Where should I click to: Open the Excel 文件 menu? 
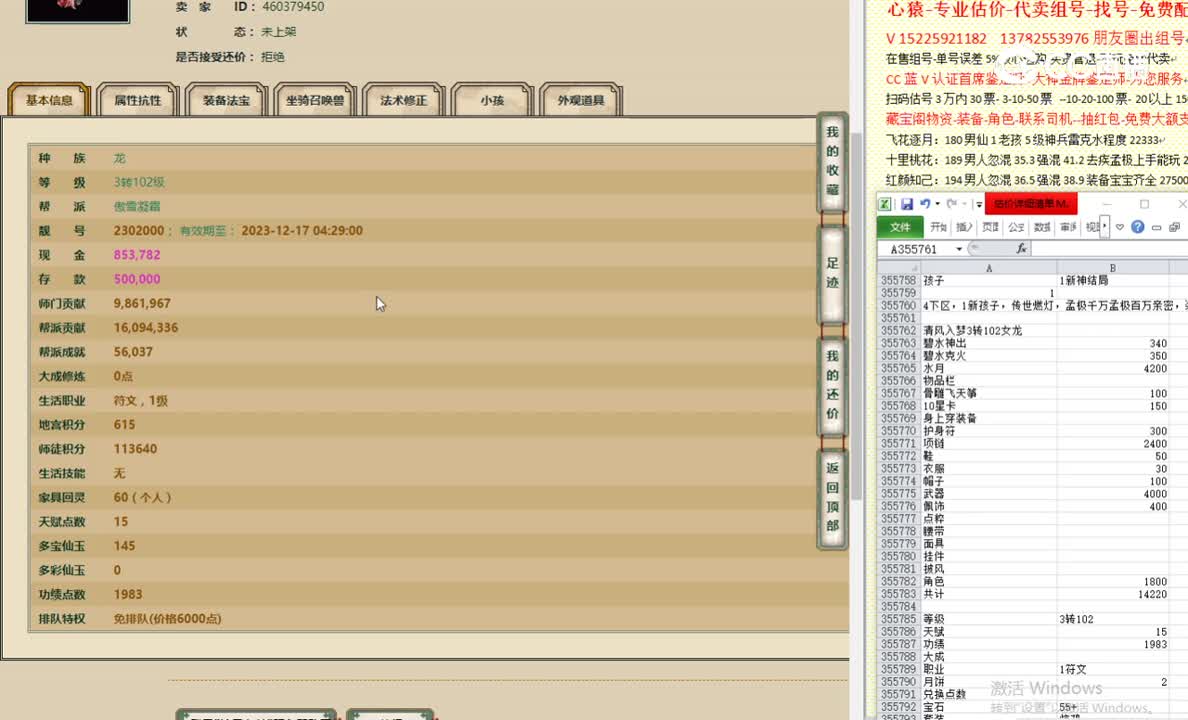click(904, 227)
